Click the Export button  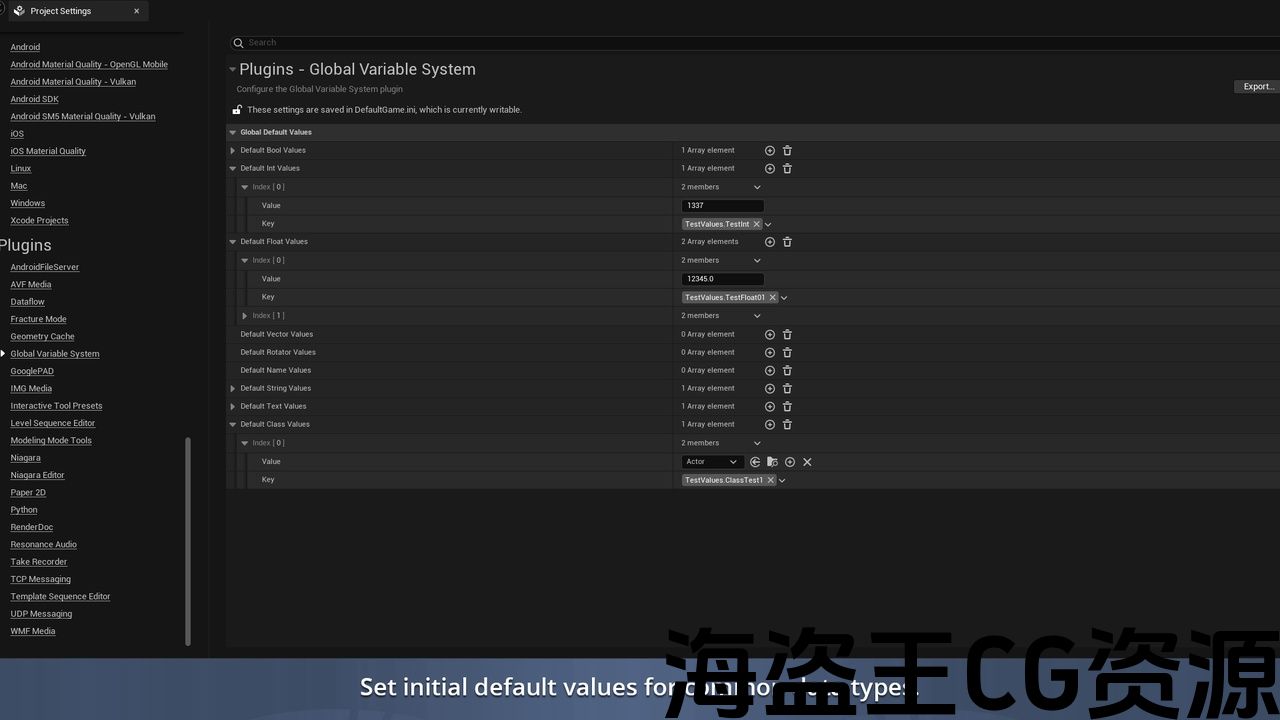[x=1257, y=87]
